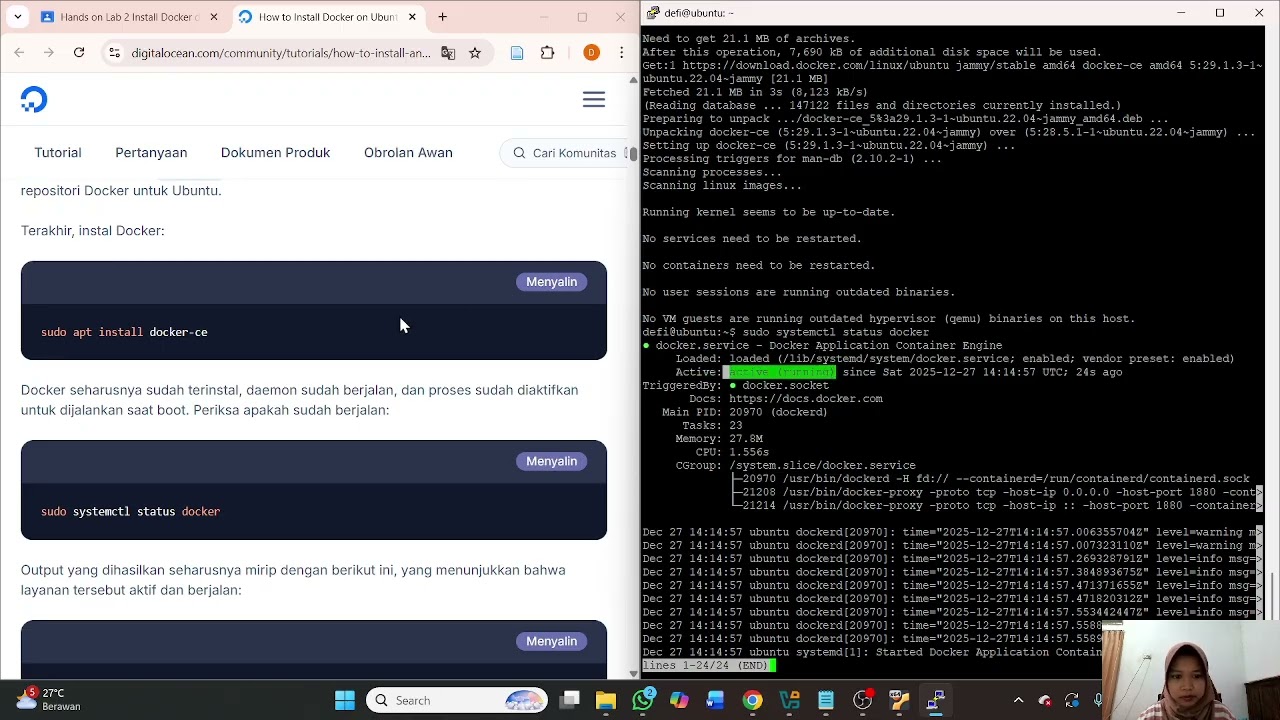Click 'sudo apt install docker-ce' code text
1280x720 pixels.
click(x=124, y=332)
